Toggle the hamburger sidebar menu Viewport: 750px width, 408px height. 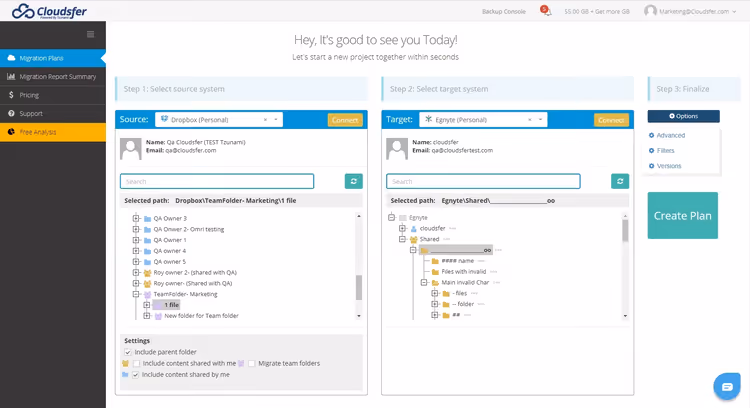[90, 34]
